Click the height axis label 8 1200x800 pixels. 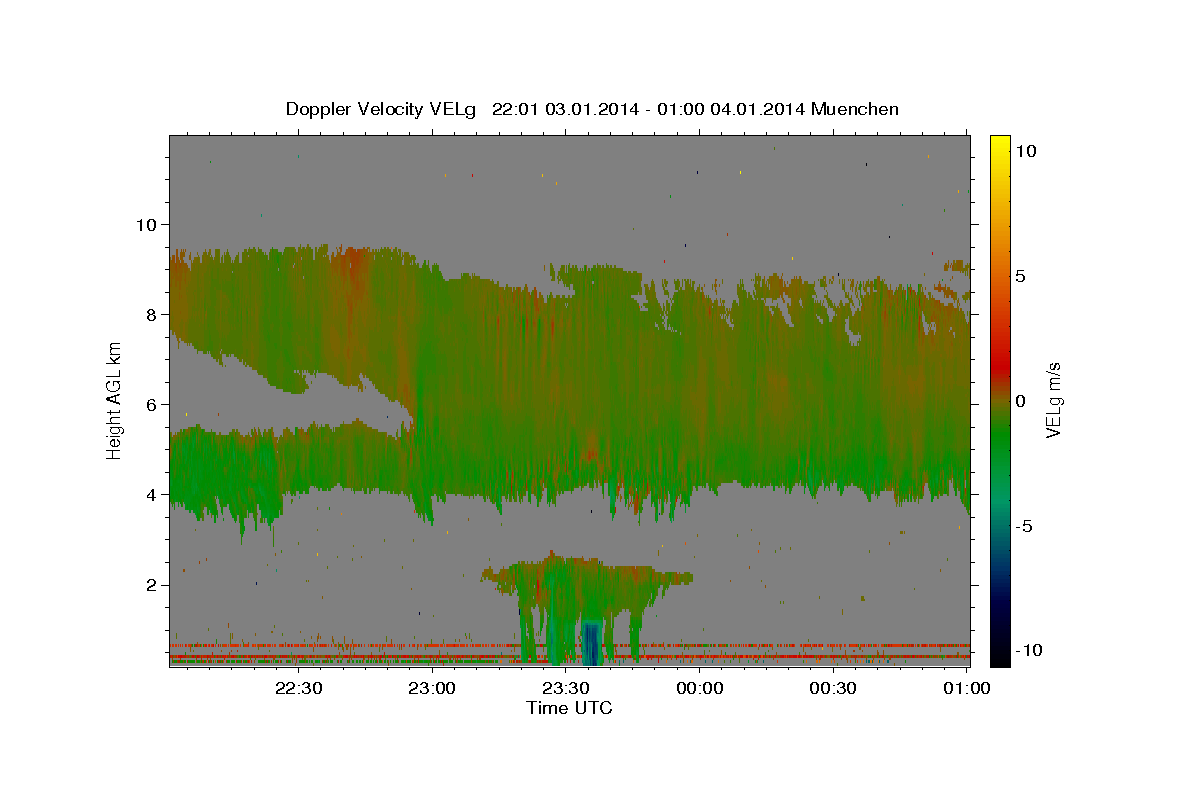point(152,315)
